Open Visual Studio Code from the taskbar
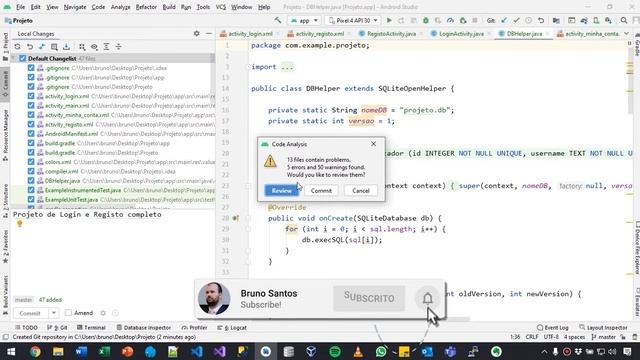The width and height of the screenshot is (640, 360). tap(196, 351)
